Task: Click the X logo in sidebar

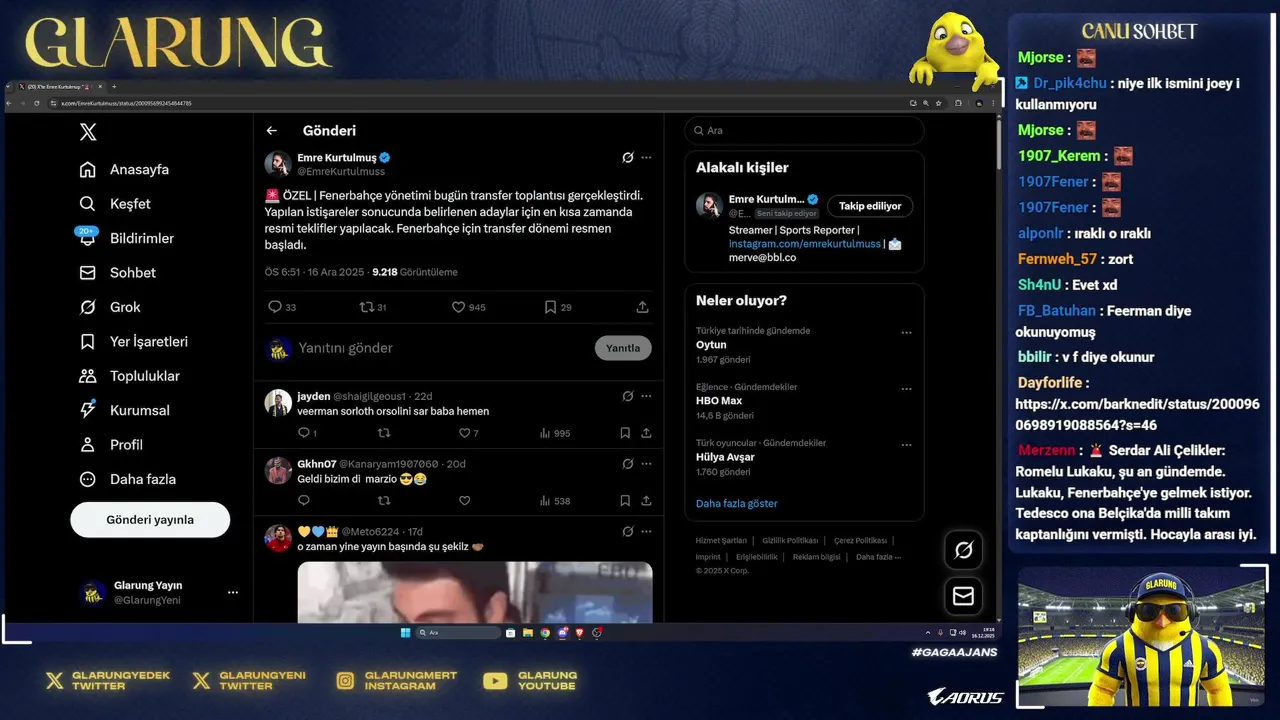Action: (x=88, y=132)
